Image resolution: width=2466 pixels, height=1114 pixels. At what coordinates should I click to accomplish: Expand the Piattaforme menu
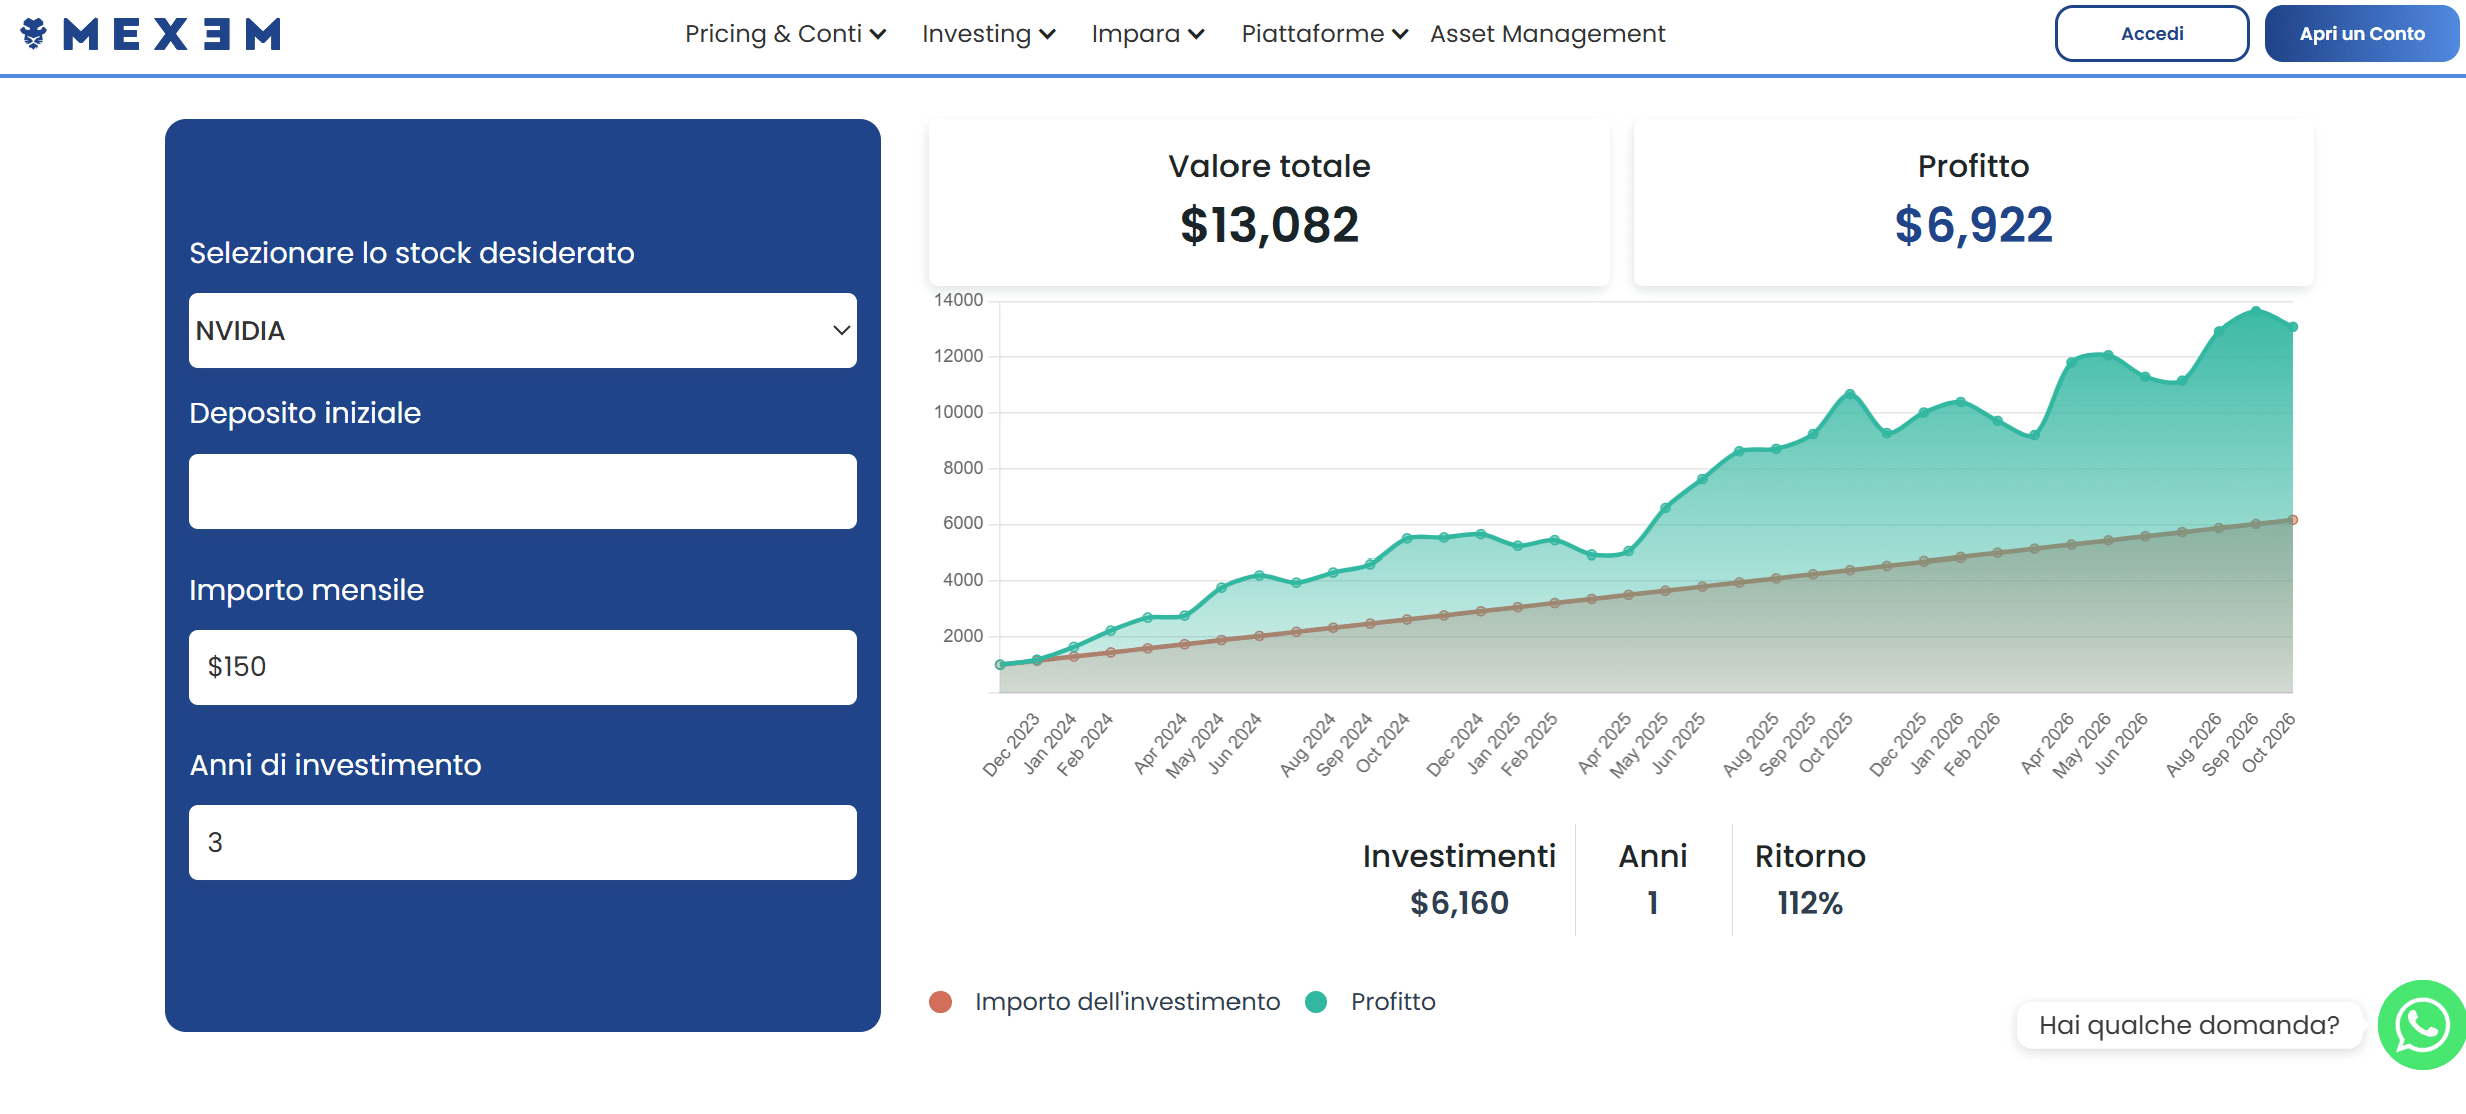[1324, 34]
